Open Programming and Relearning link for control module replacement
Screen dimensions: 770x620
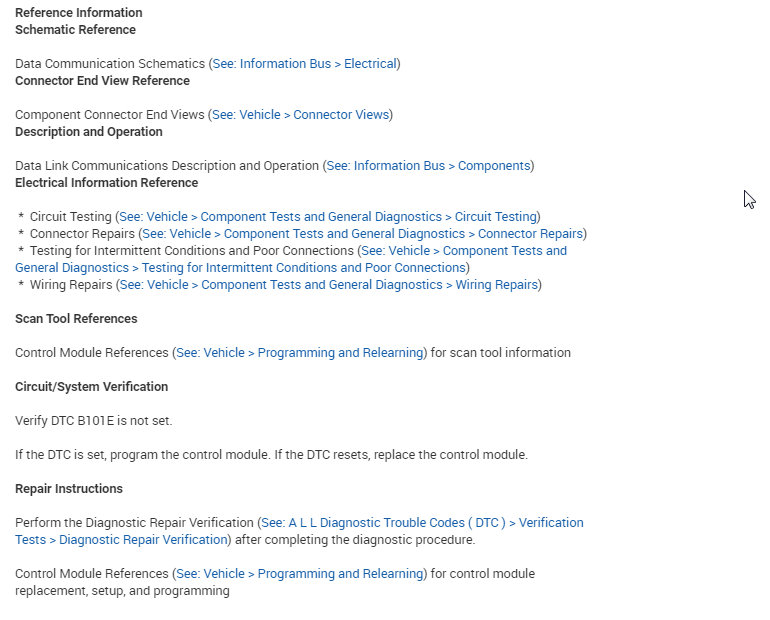click(299, 574)
